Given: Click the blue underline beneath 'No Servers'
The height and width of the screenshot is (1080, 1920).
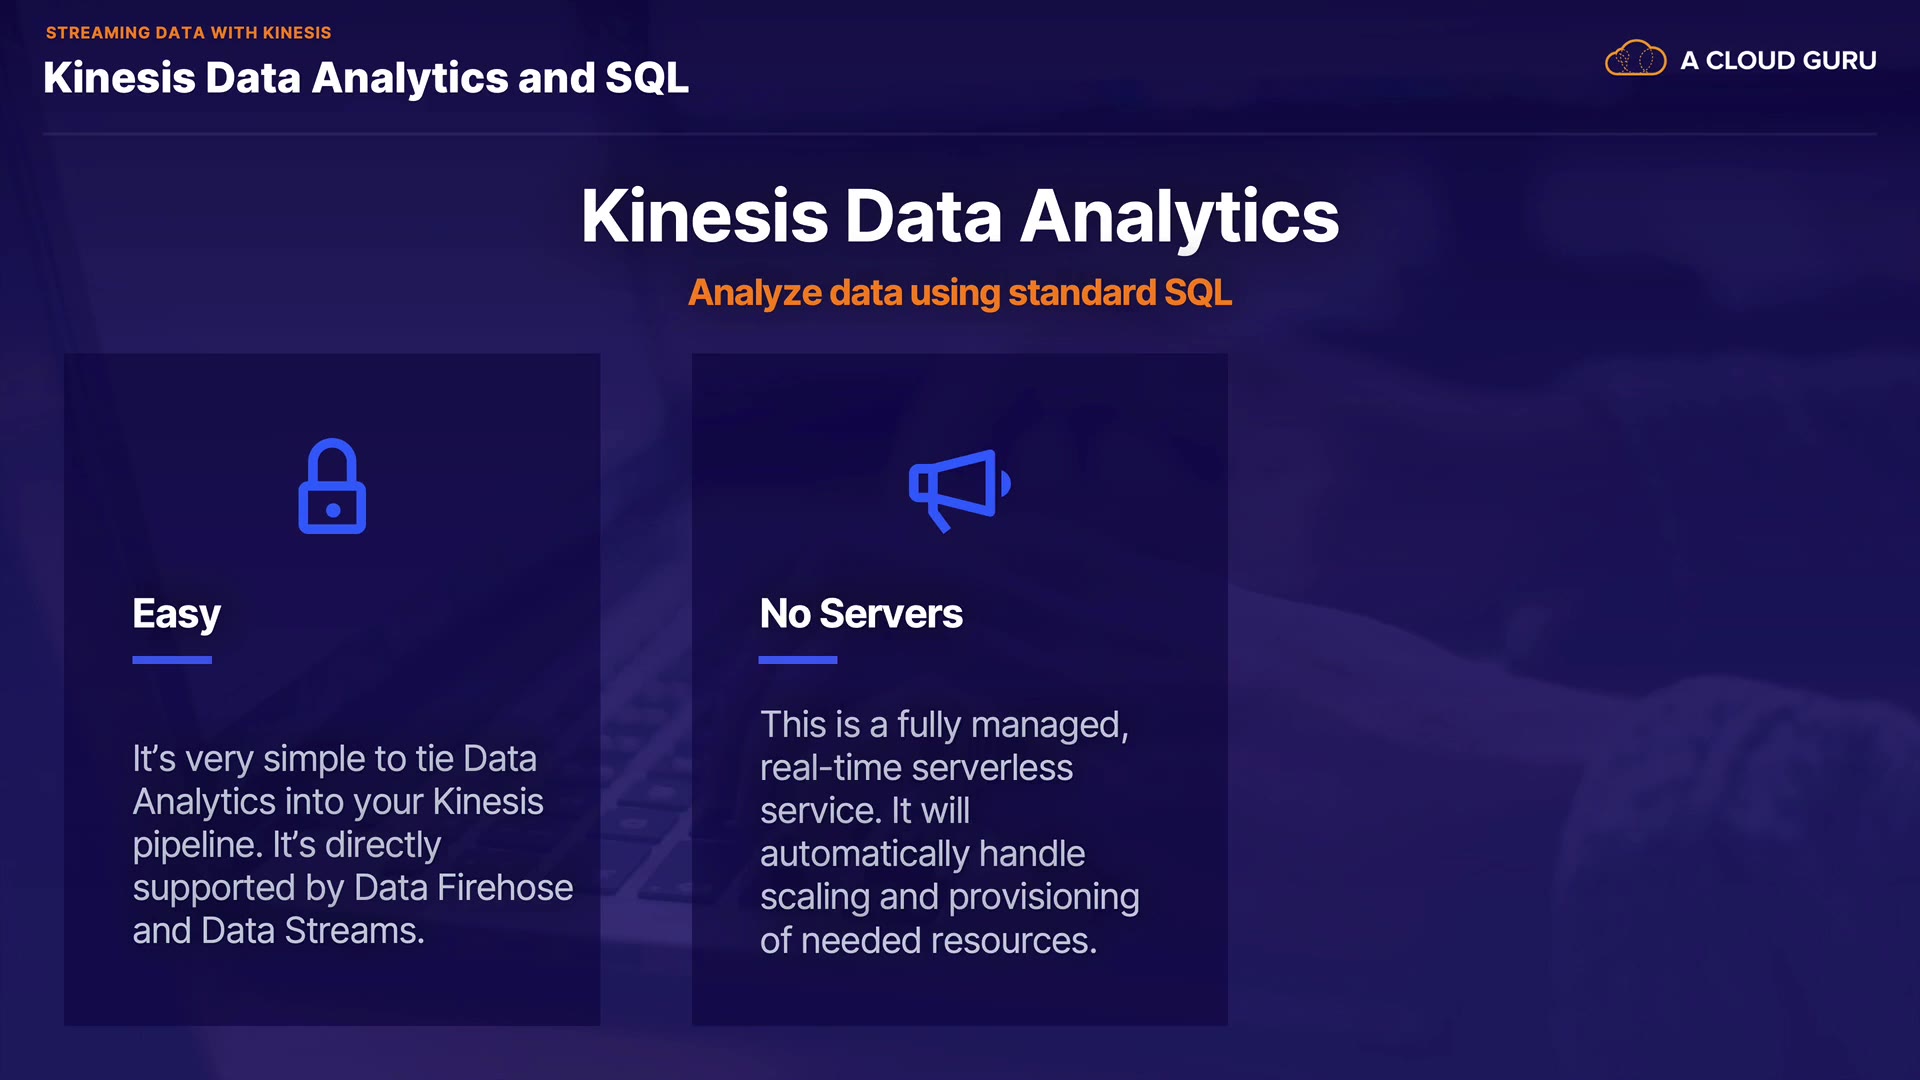Looking at the screenshot, I should [x=798, y=660].
